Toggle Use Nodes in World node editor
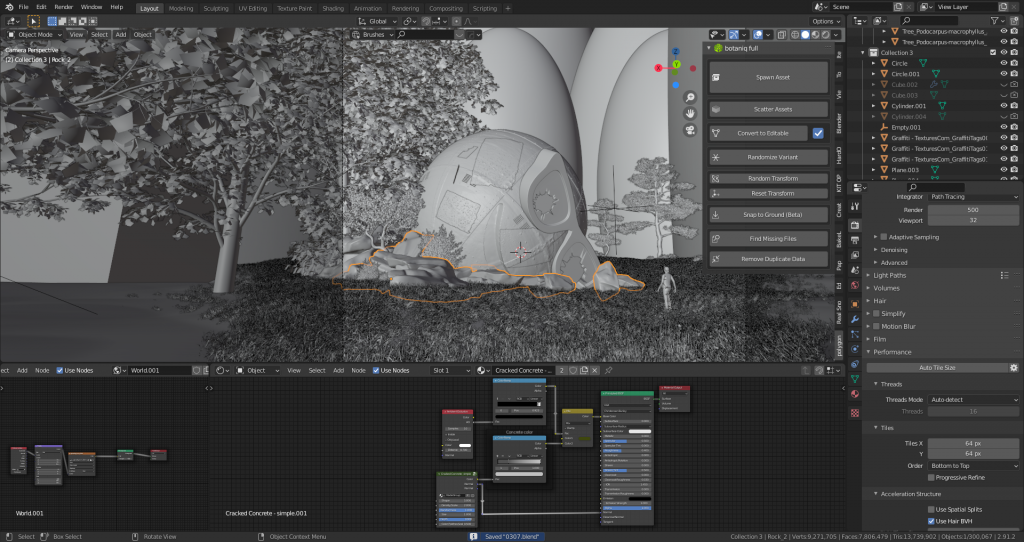 pyautogui.click(x=59, y=370)
